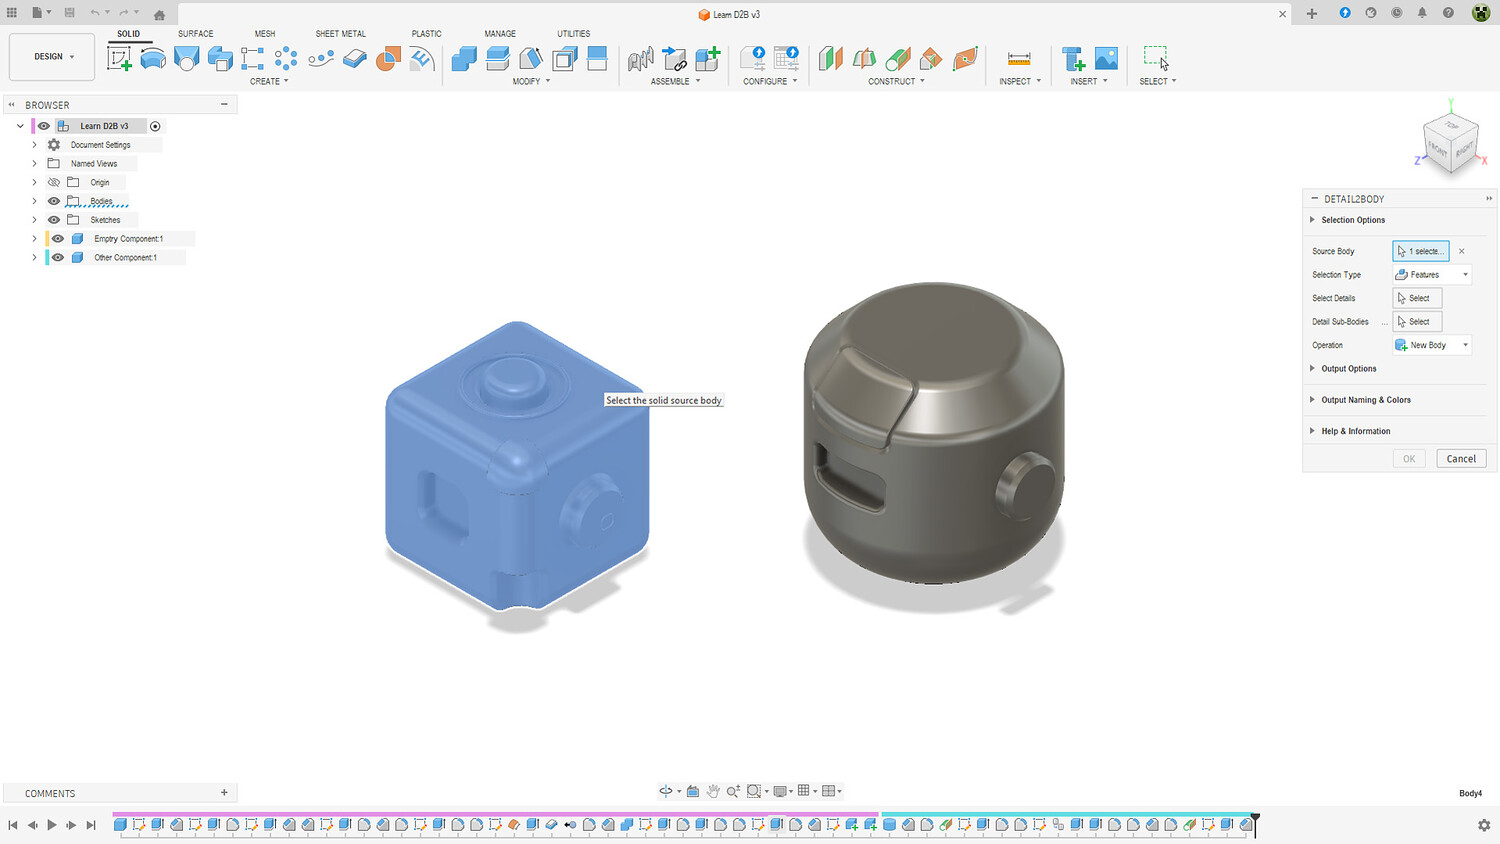Switch to the Mesh tab
The width and height of the screenshot is (1500, 844).
coord(264,34)
